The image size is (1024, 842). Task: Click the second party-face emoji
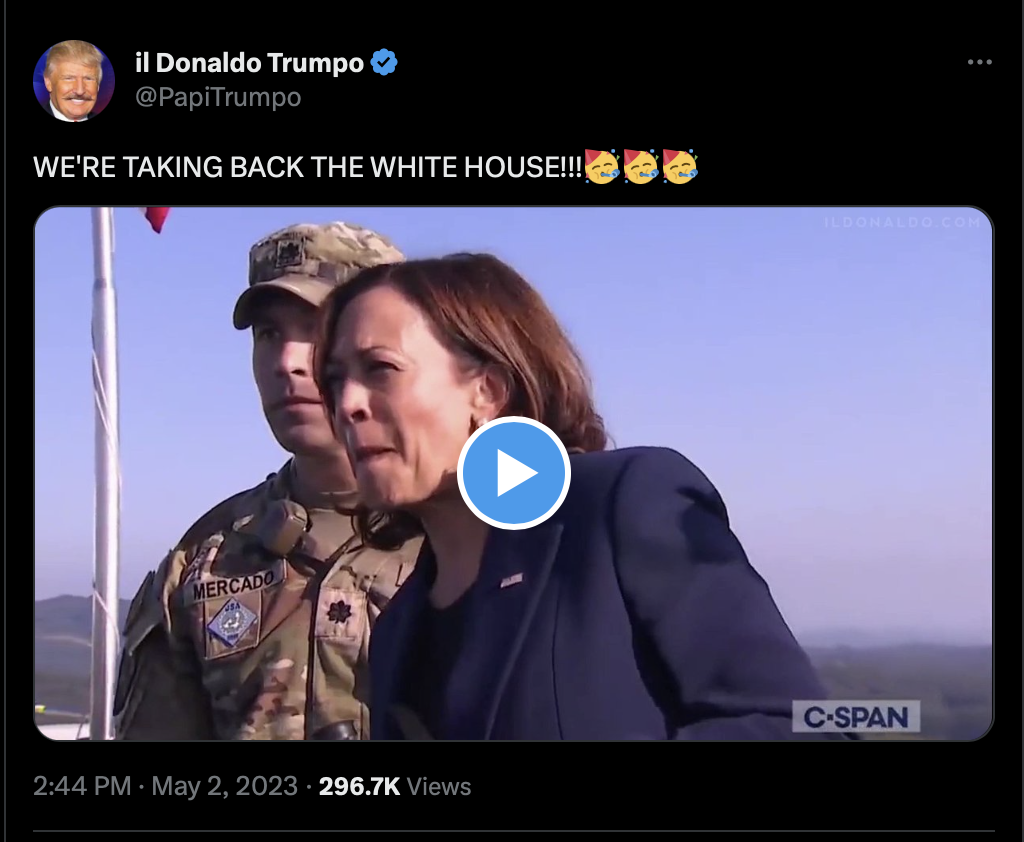click(x=641, y=167)
